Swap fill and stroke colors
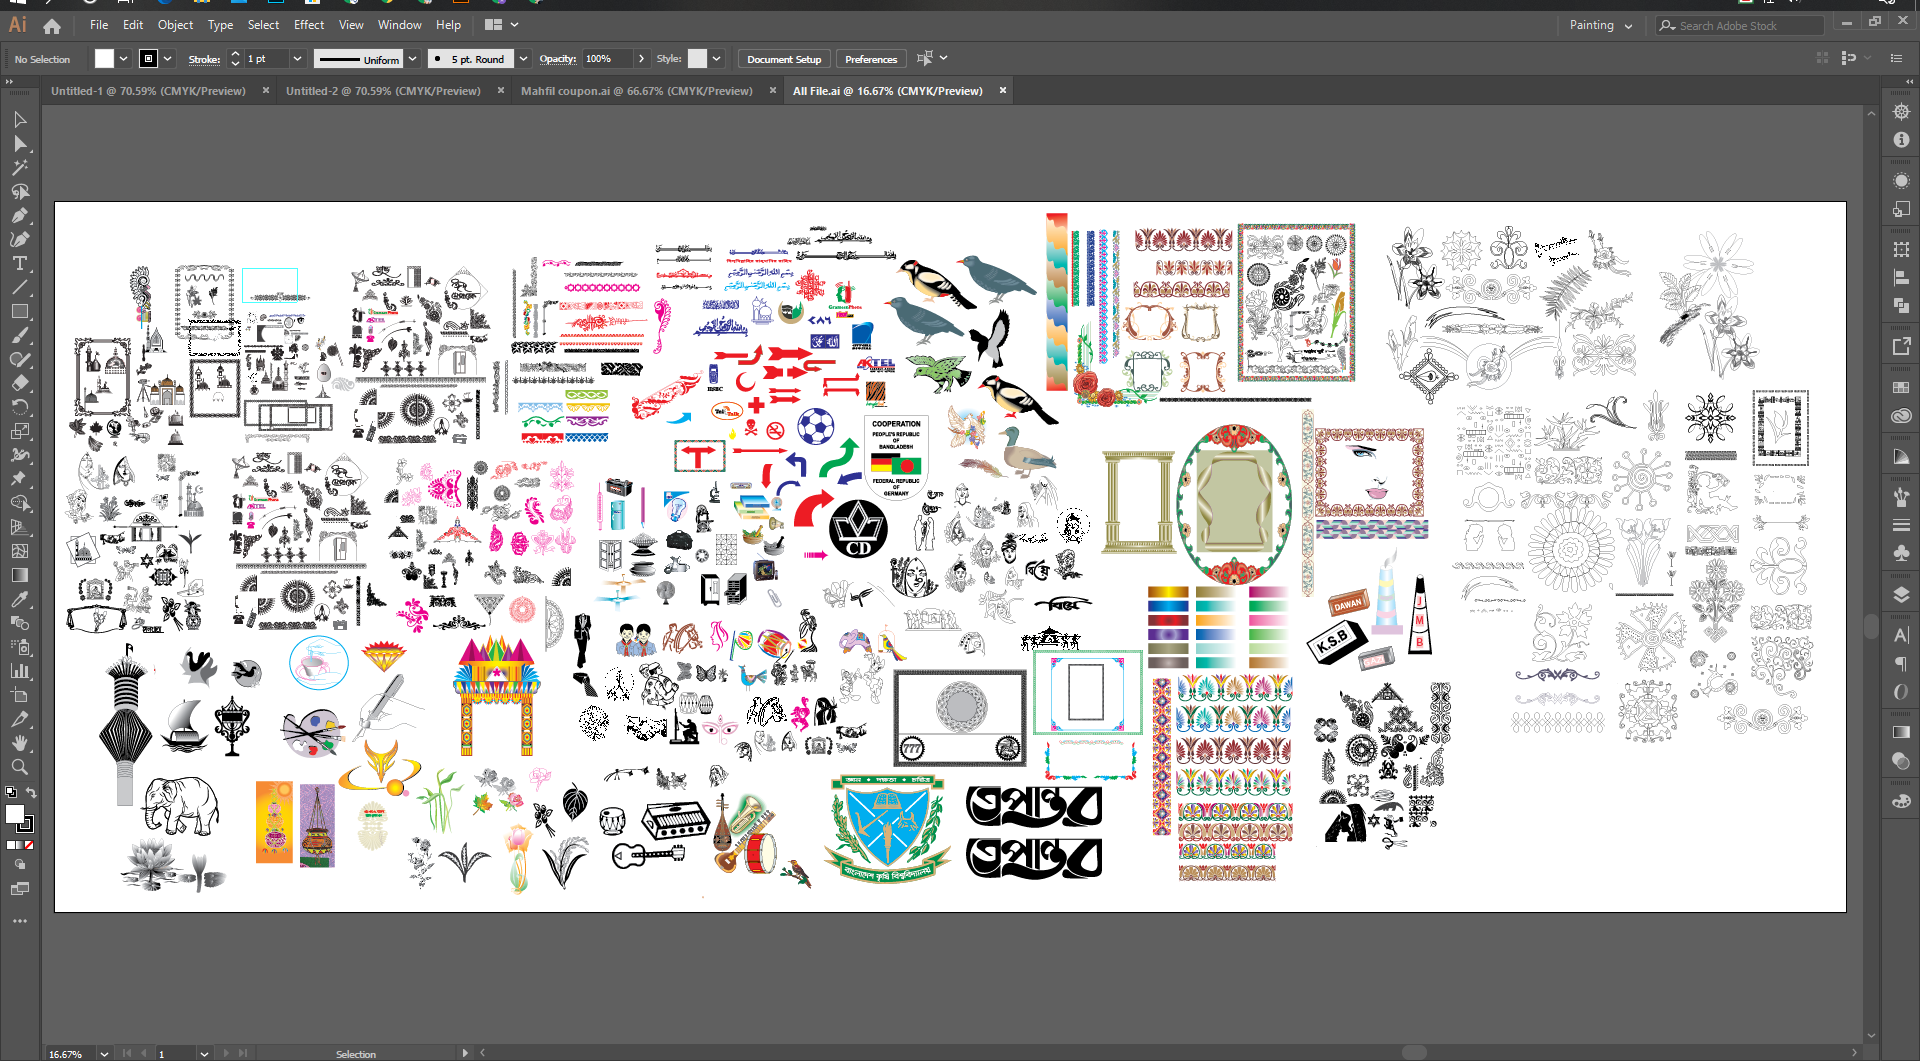 pyautogui.click(x=31, y=793)
